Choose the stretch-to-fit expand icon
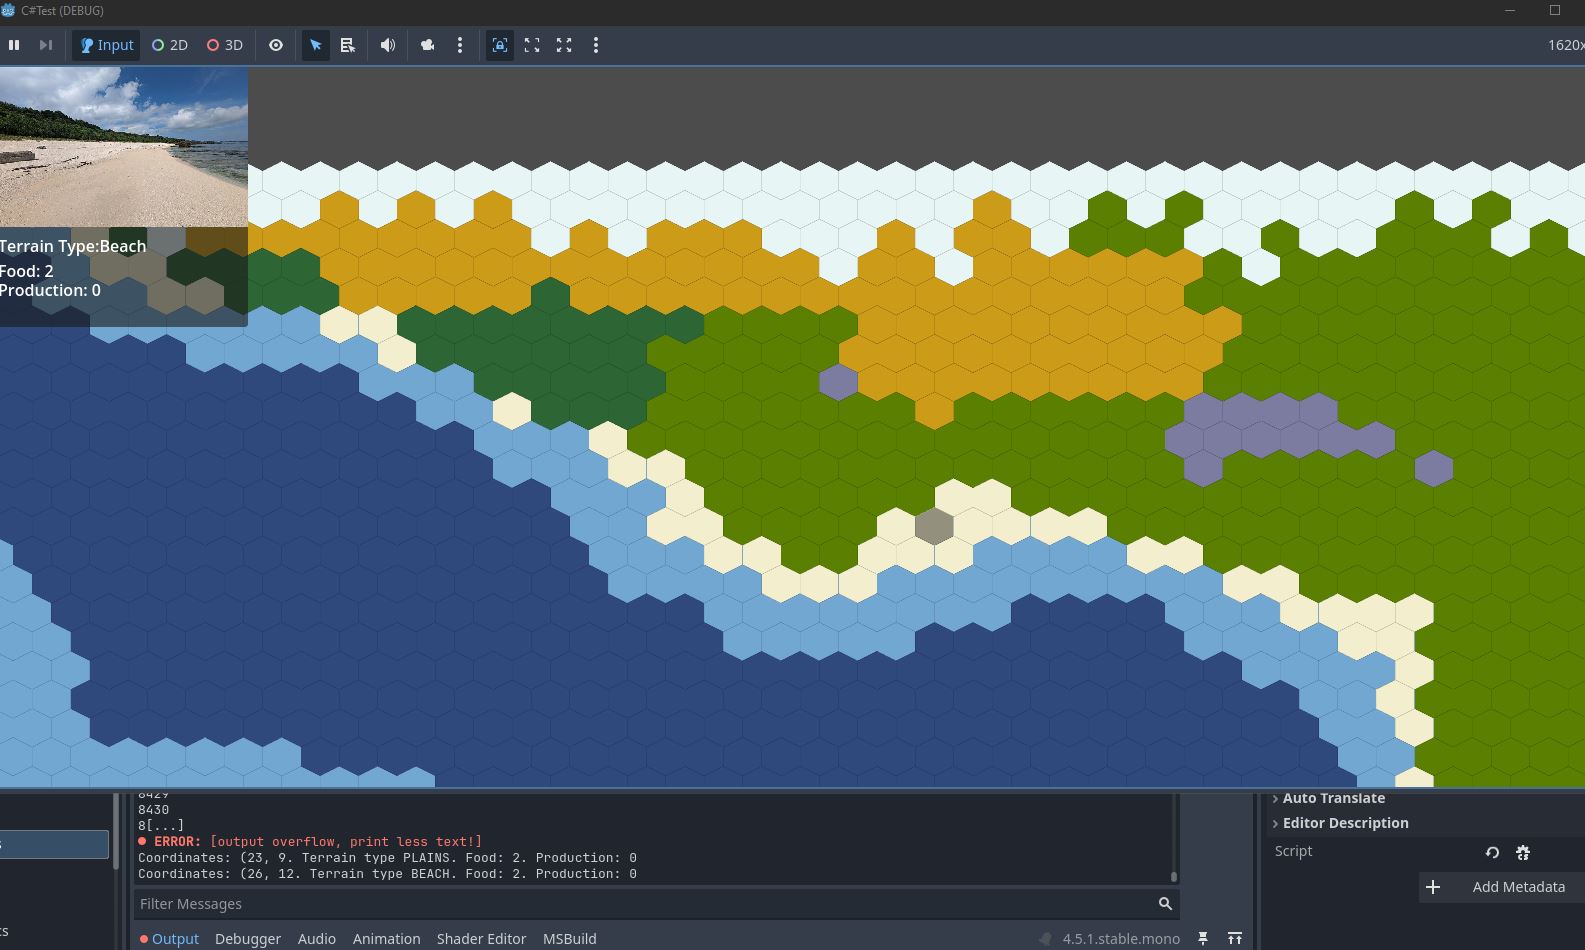 564,45
